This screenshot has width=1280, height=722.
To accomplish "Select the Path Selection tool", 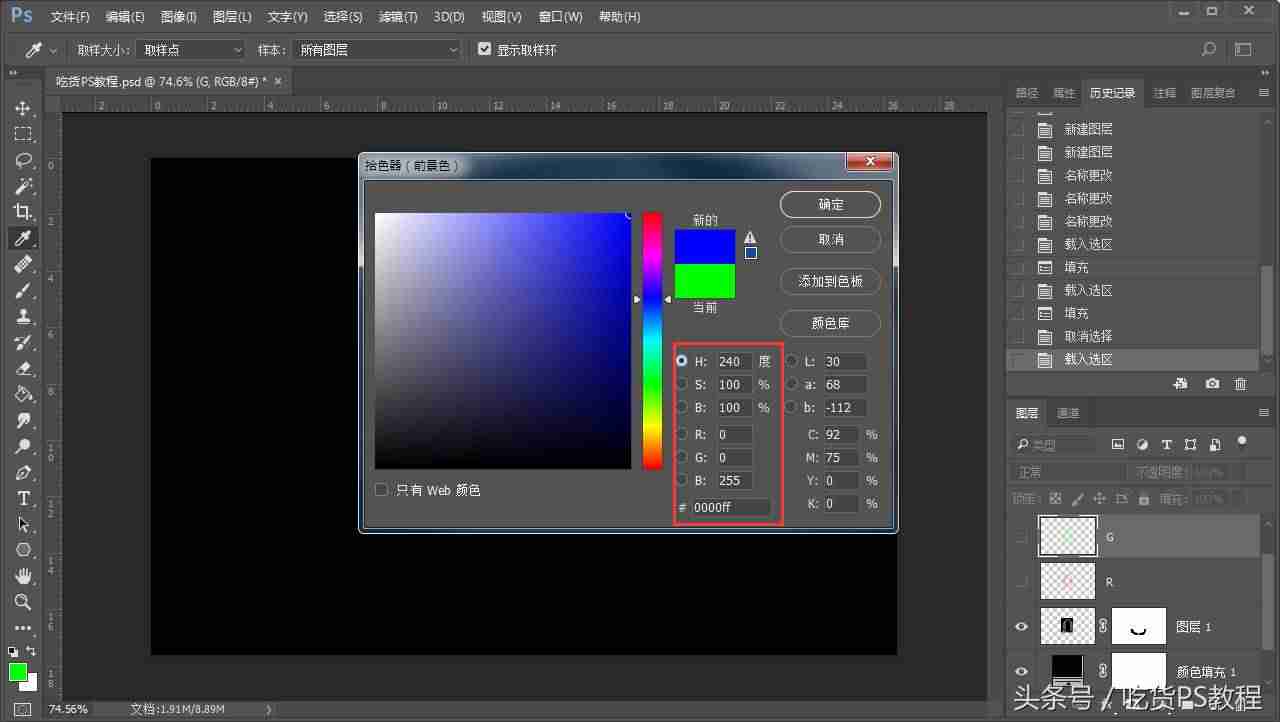I will pos(23,524).
